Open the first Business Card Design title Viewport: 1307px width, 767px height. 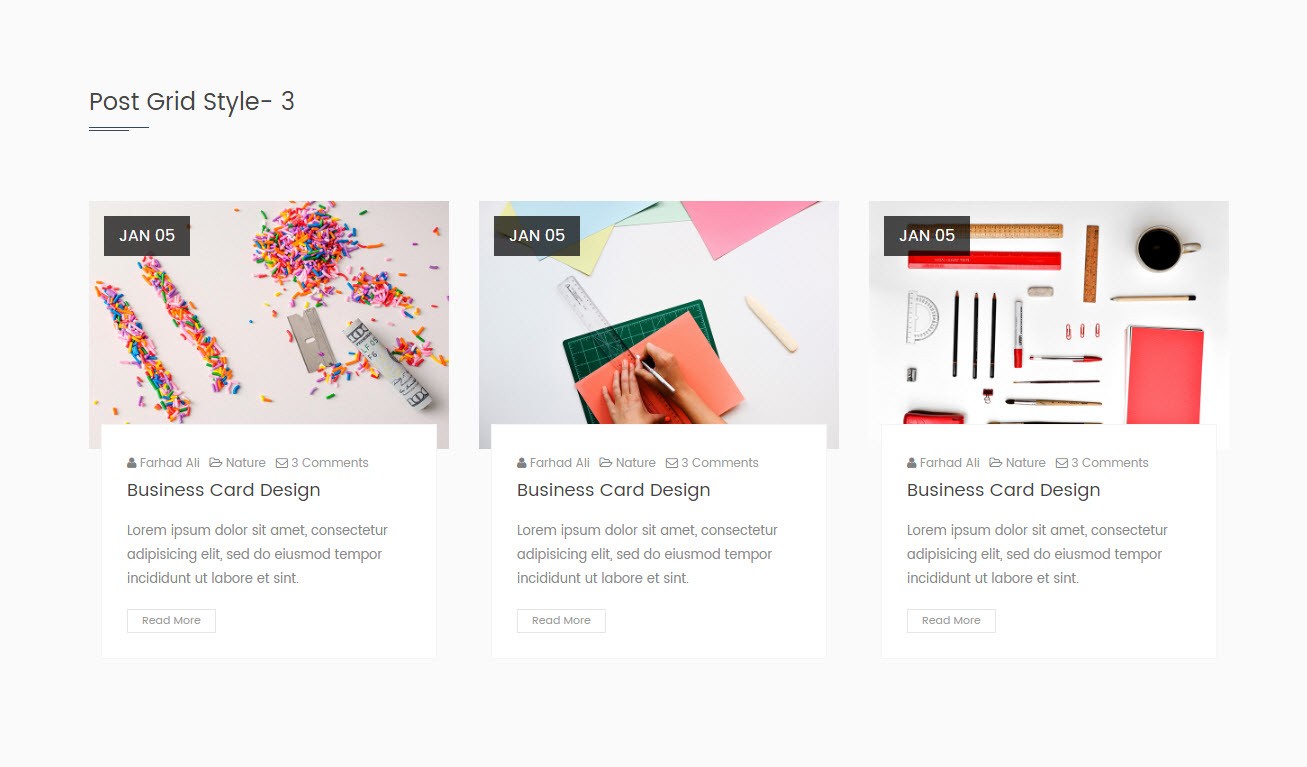tap(224, 490)
